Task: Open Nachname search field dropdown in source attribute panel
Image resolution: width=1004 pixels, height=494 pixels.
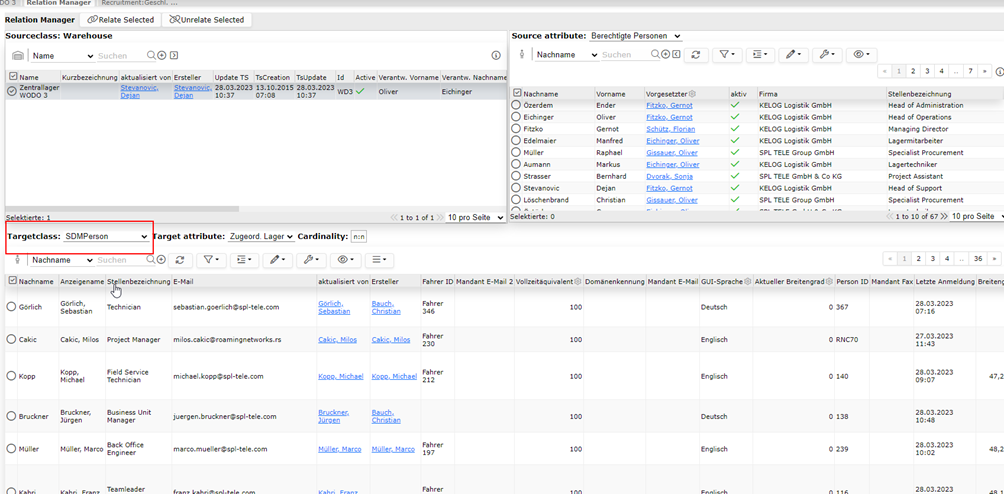Action: point(567,55)
